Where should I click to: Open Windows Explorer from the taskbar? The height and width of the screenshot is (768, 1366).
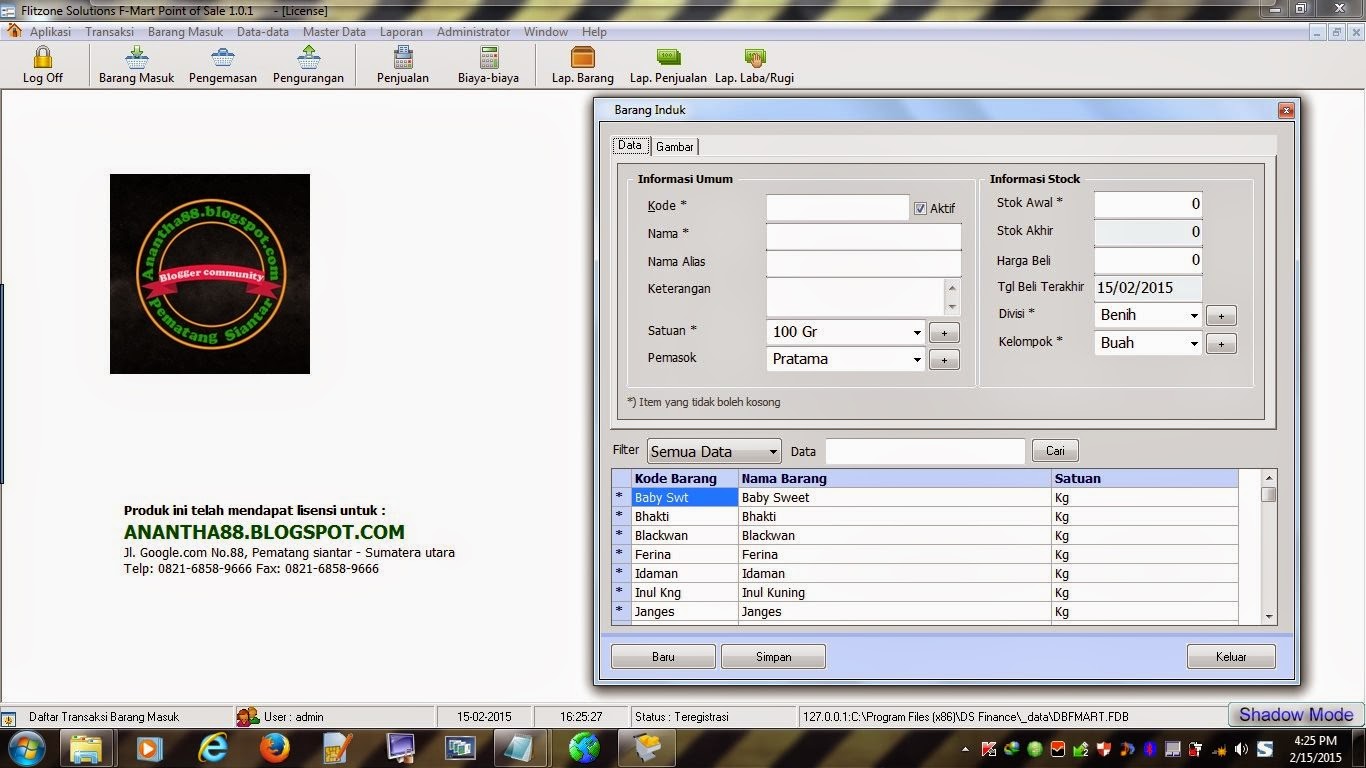(87, 747)
